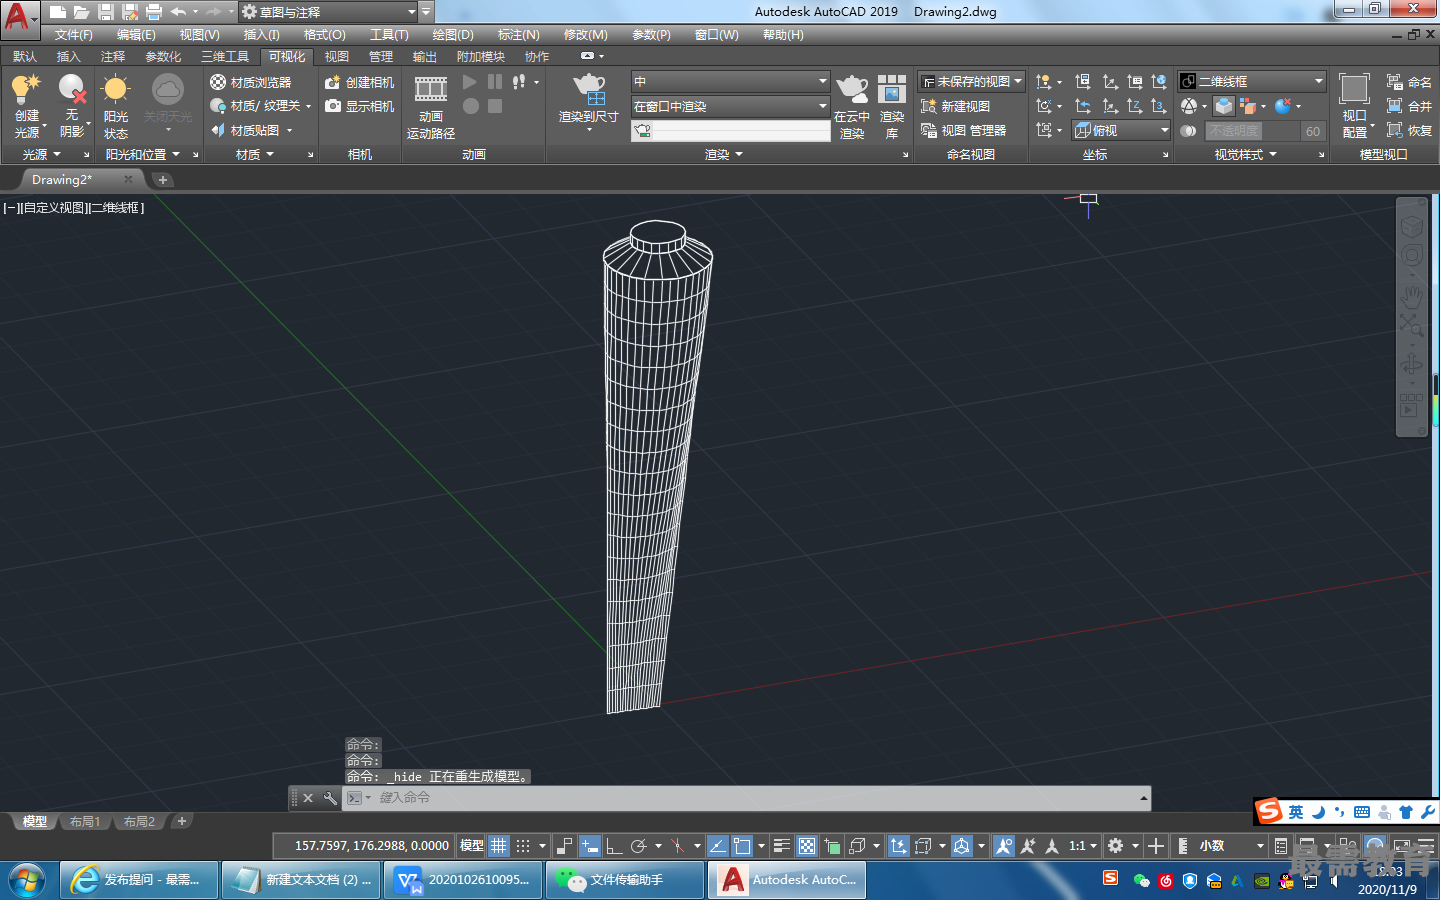
Task: Click the UCS Previous icon
Action: [x=1083, y=106]
